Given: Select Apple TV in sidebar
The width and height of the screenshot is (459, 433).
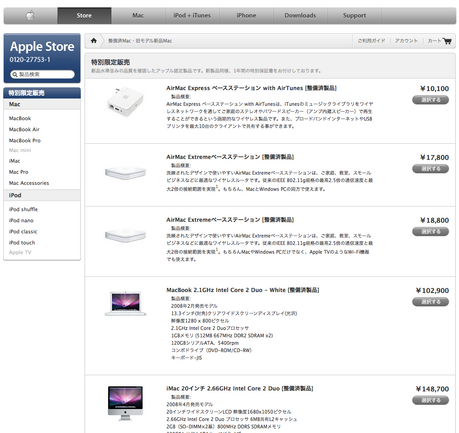Looking at the screenshot, I should [20, 252].
